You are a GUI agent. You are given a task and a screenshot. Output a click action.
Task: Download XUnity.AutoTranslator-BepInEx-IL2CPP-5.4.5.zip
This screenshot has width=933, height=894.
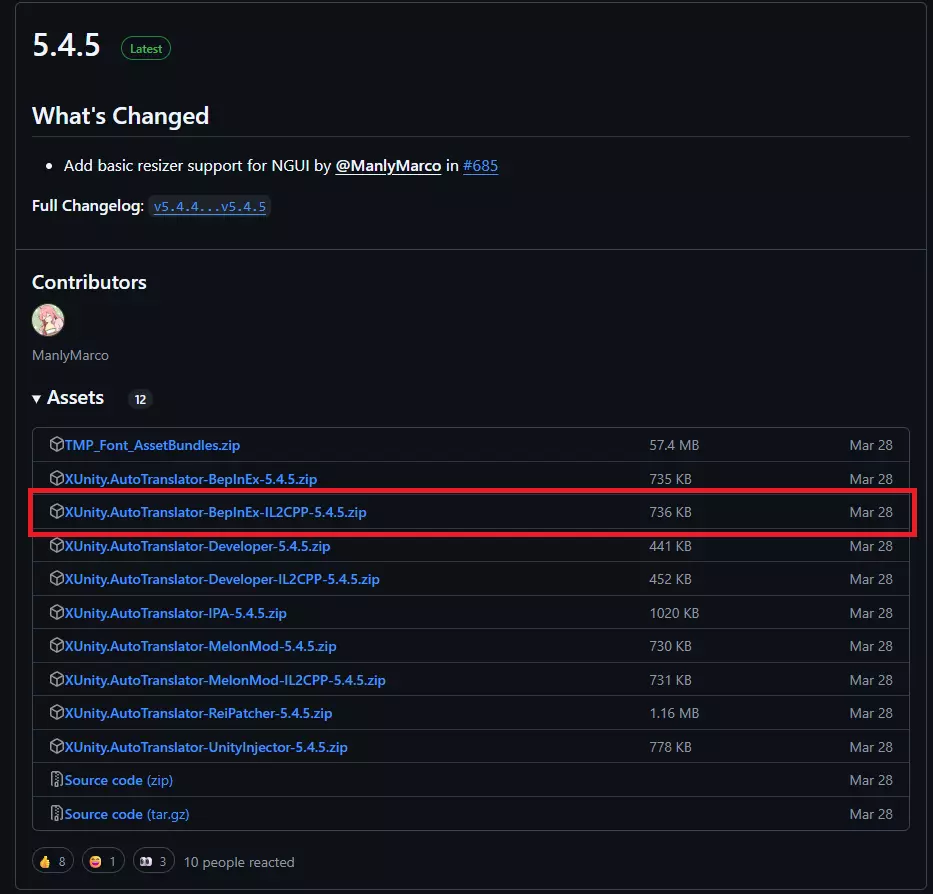coord(215,512)
